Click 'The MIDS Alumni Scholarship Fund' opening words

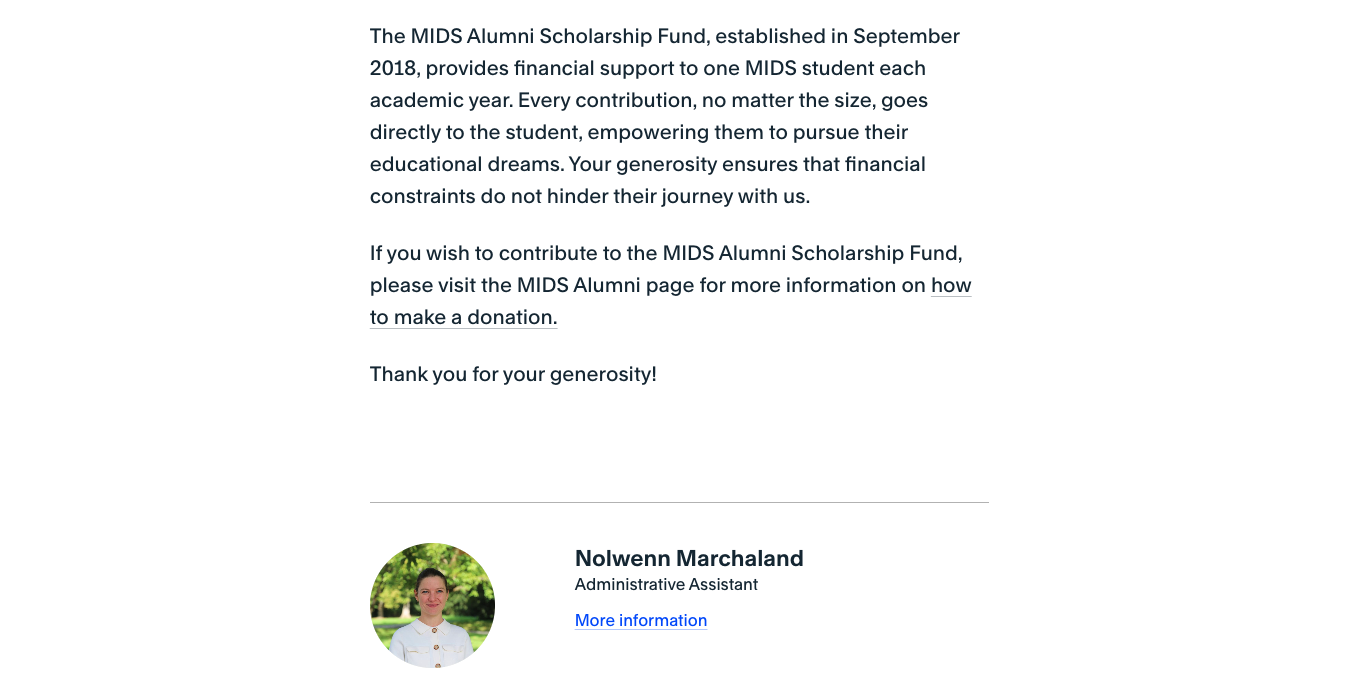pos(539,36)
